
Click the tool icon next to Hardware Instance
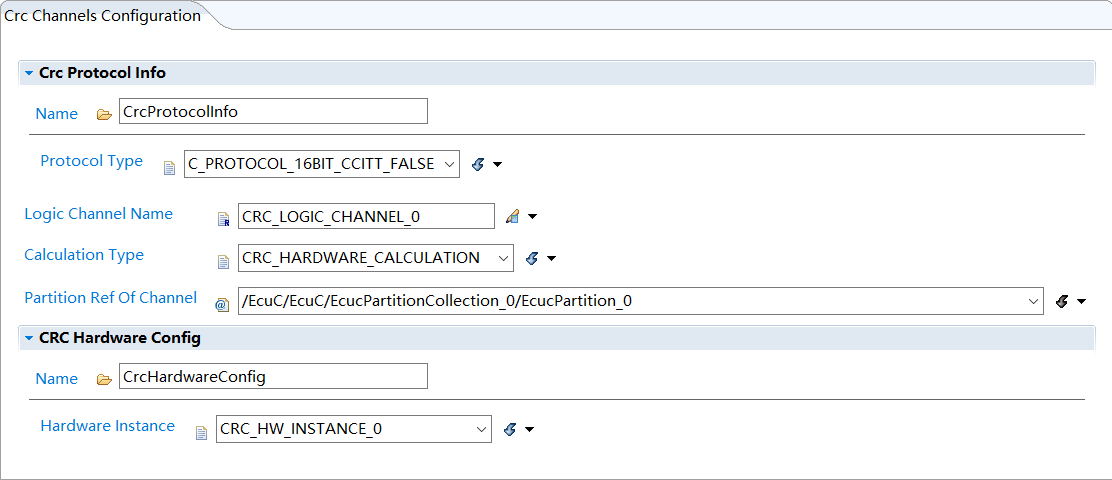[510, 430]
